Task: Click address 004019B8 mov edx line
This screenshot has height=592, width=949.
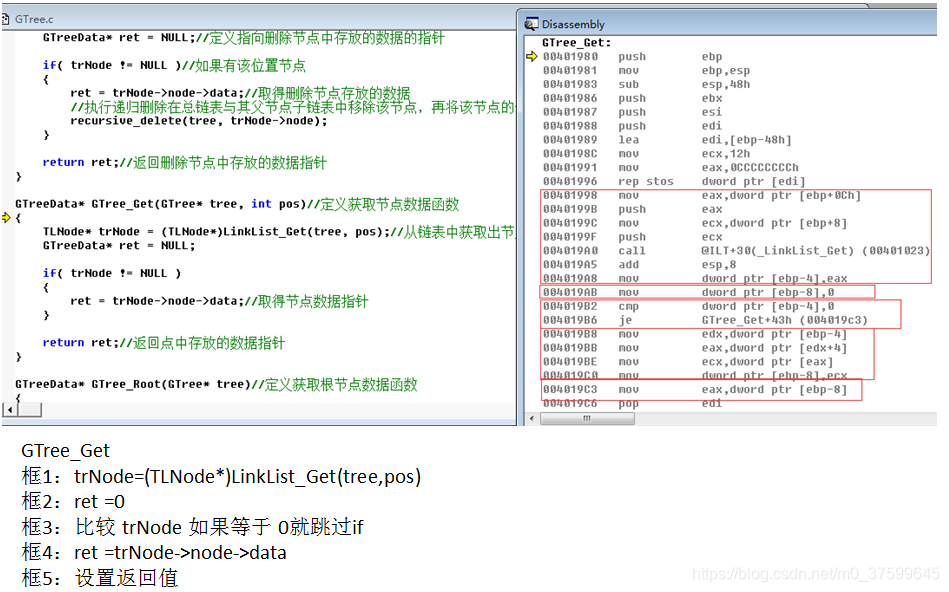Action: click(x=695, y=334)
